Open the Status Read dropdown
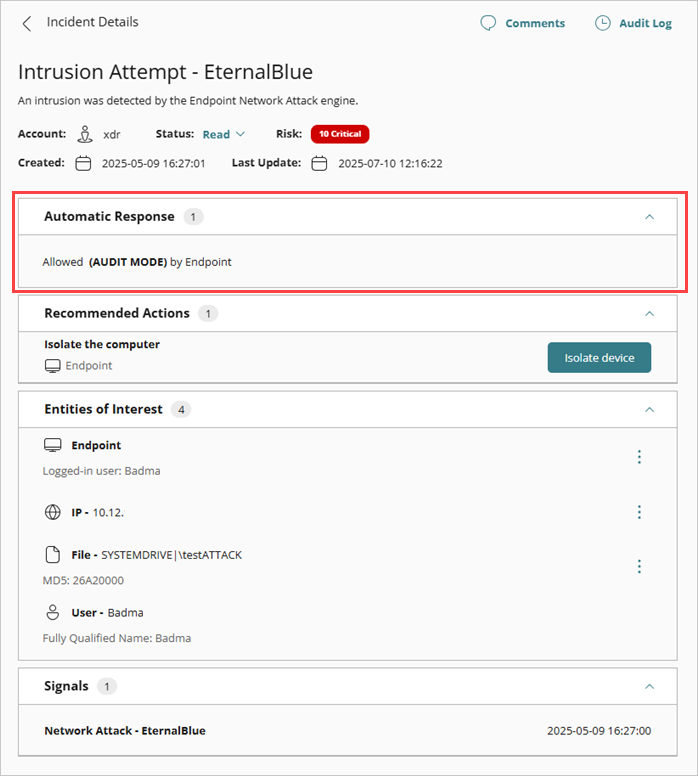Image resolution: width=698 pixels, height=776 pixels. pyautogui.click(x=223, y=134)
